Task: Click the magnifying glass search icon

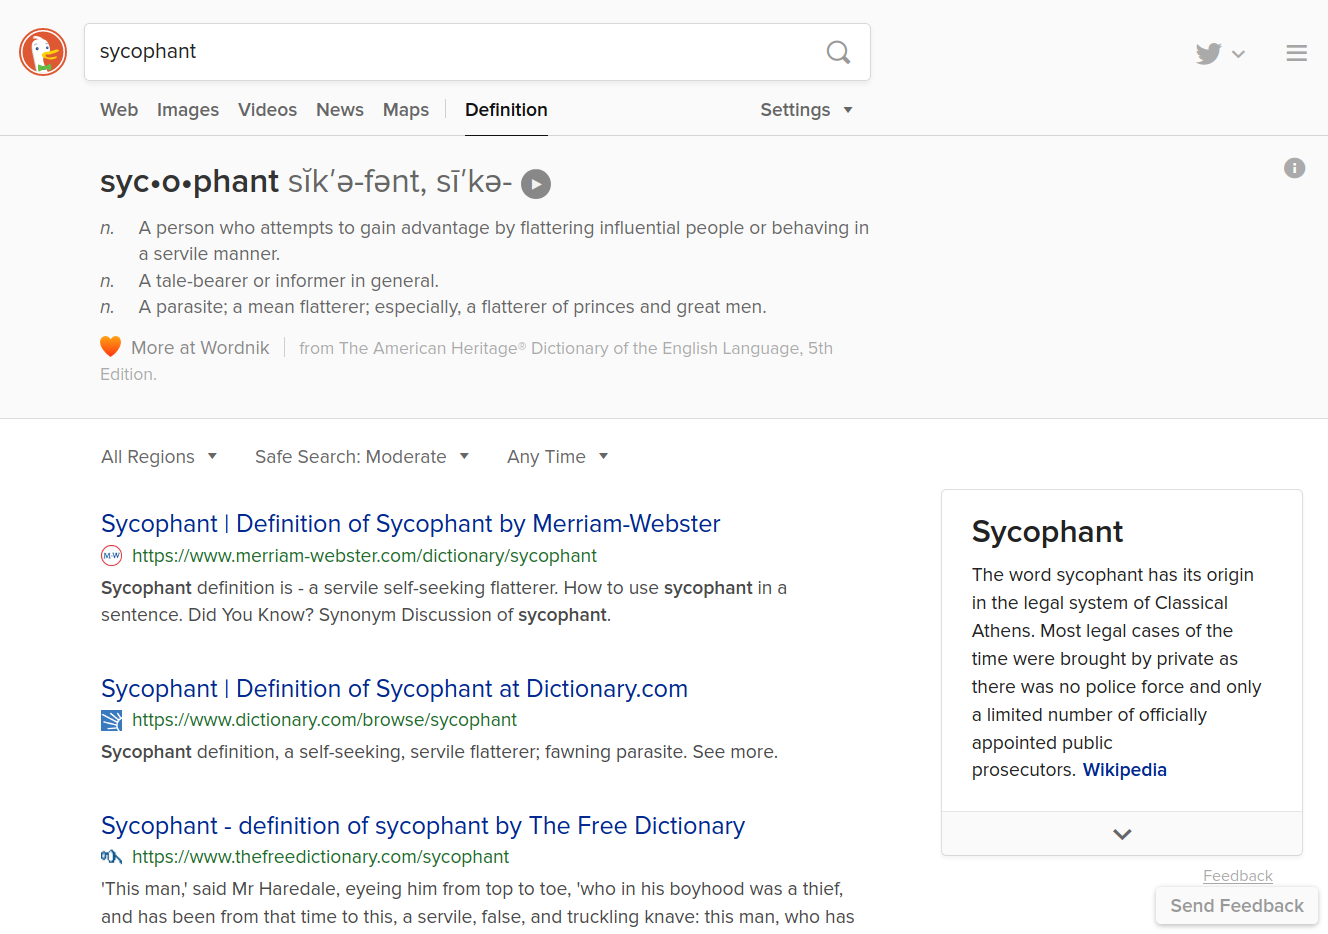Action: [x=838, y=52]
